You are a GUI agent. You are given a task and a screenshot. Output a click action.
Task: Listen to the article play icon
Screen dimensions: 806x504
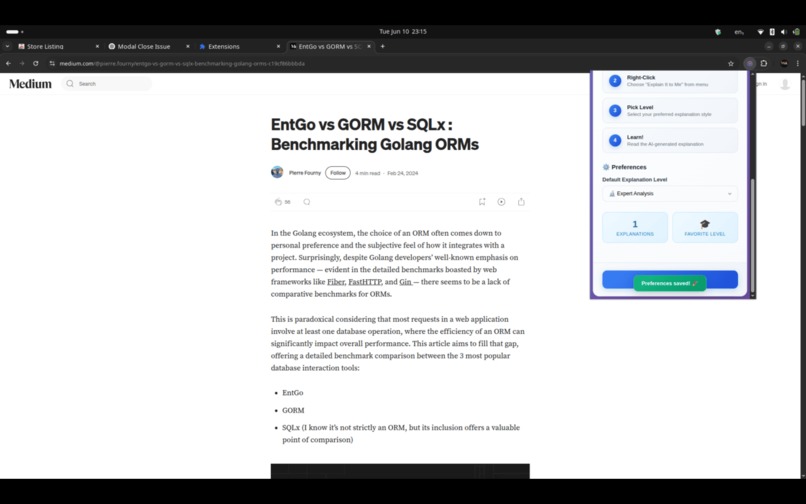pyautogui.click(x=501, y=202)
